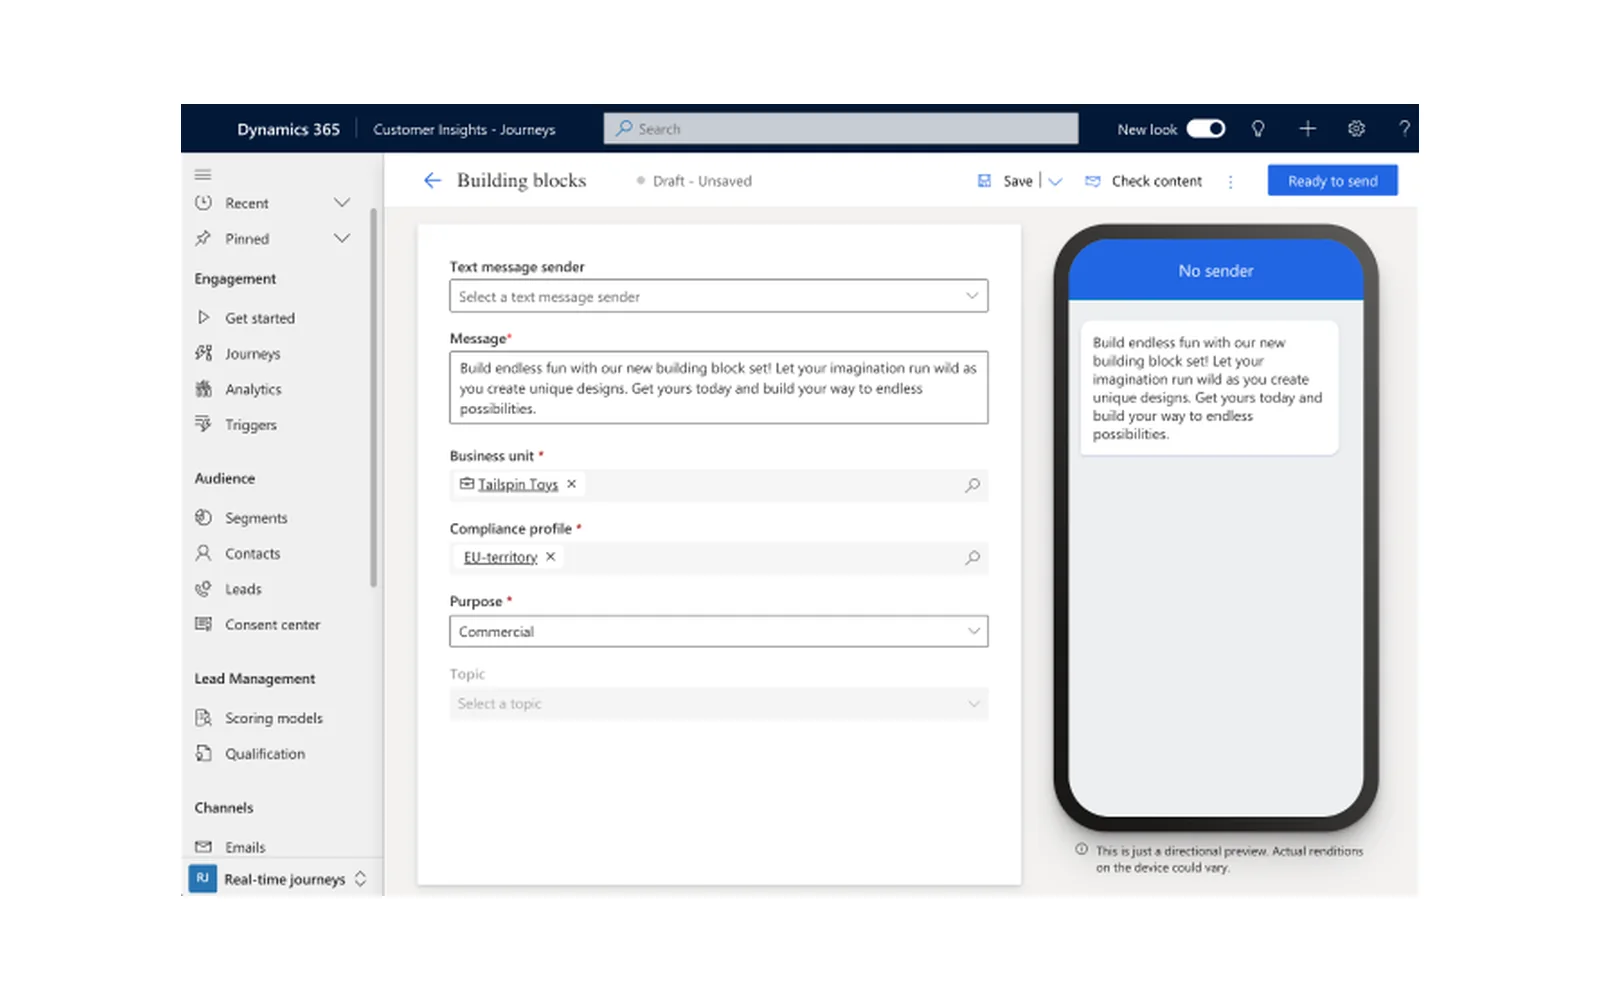Open the settings gear icon
The width and height of the screenshot is (1600, 1000).
pyautogui.click(x=1356, y=129)
